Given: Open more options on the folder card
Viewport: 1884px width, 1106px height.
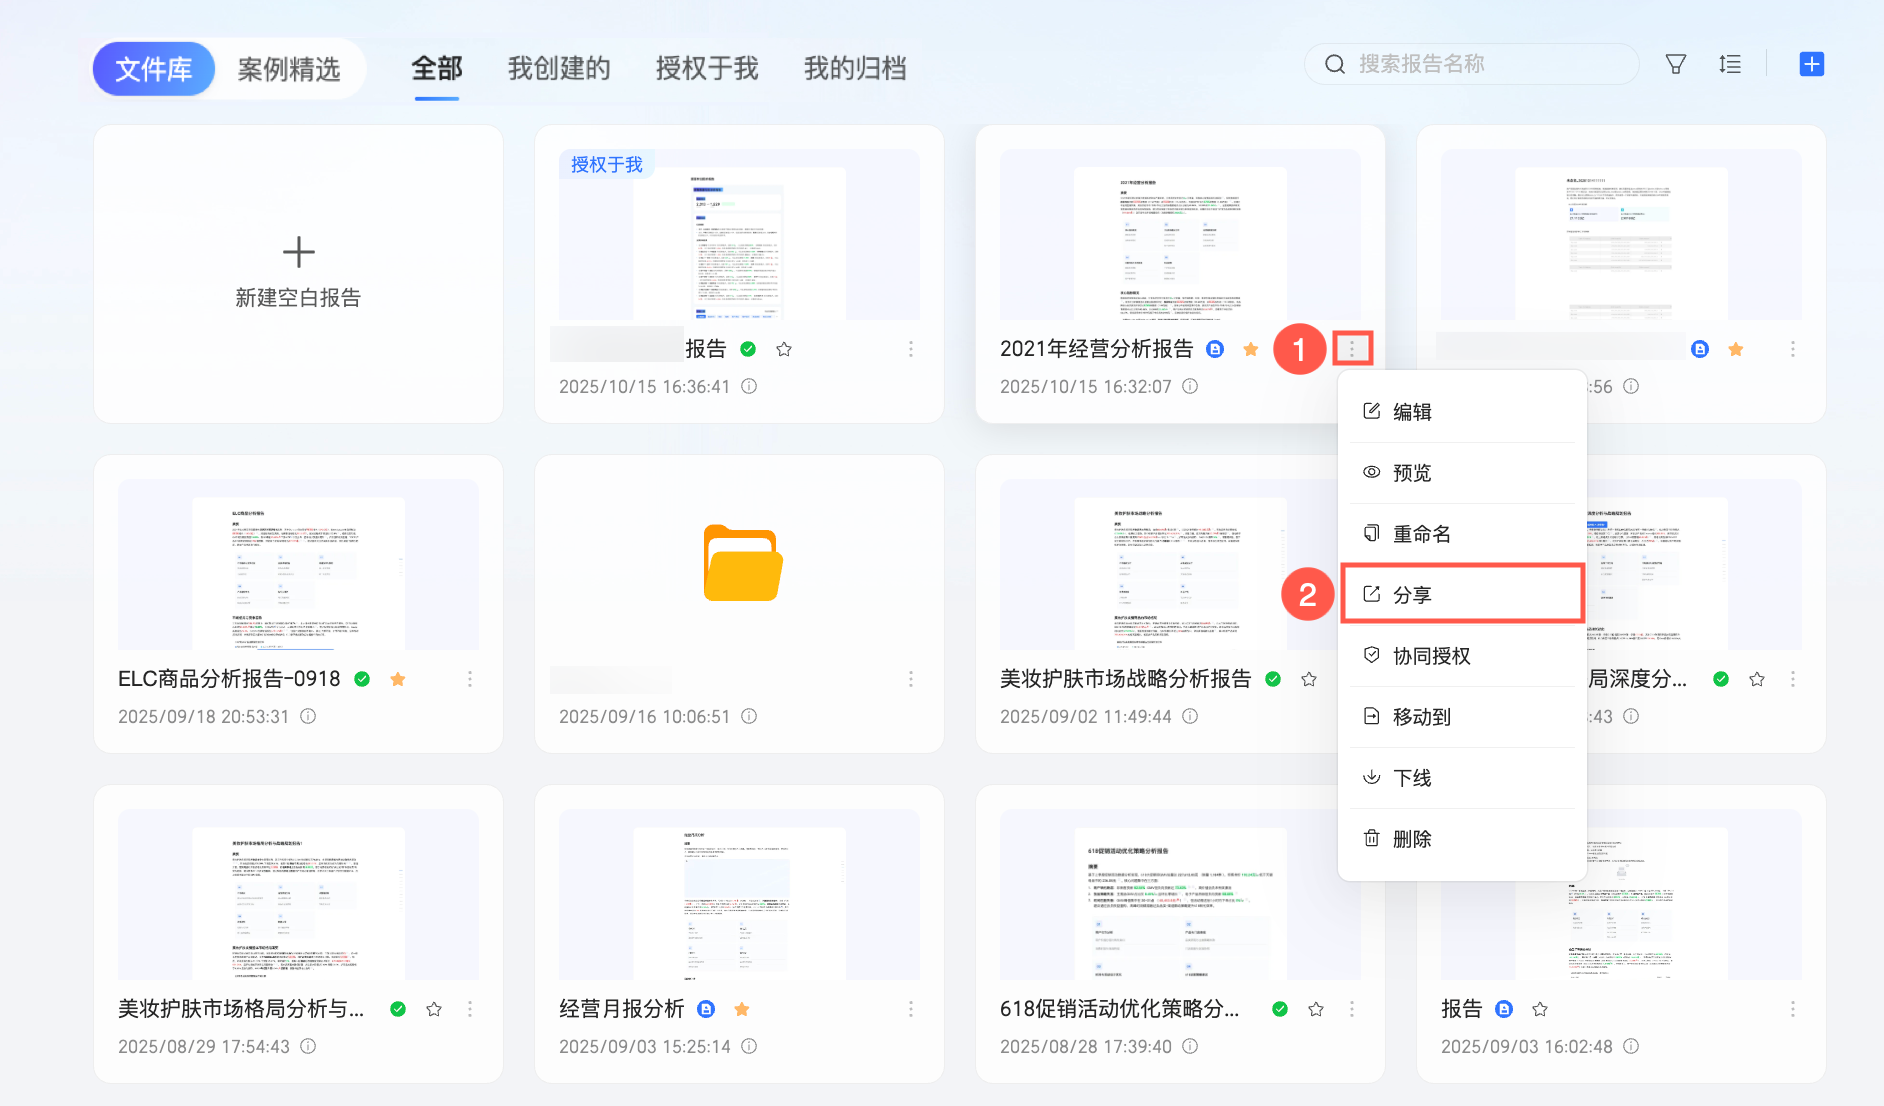Looking at the screenshot, I should (x=911, y=679).
